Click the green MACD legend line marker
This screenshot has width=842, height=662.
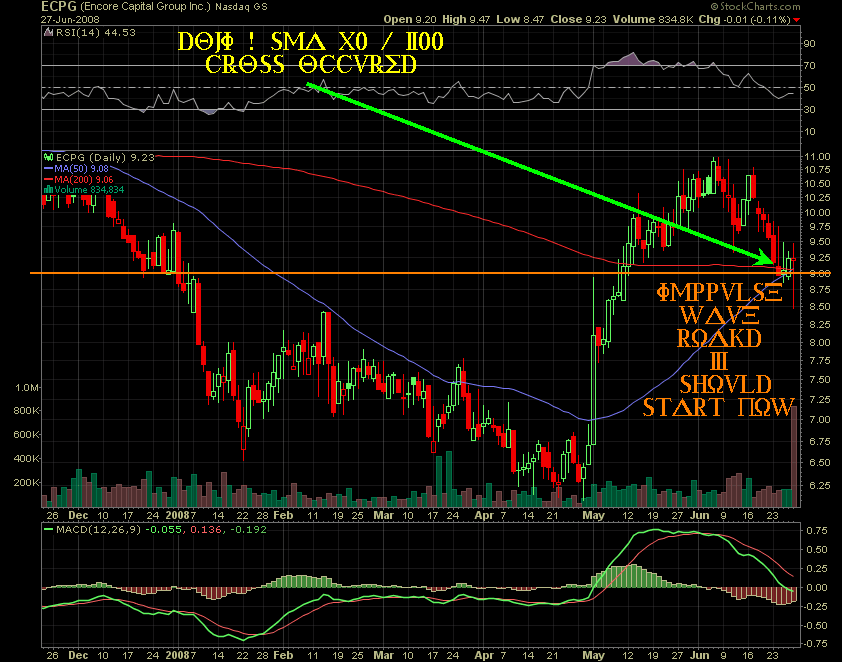(48, 530)
